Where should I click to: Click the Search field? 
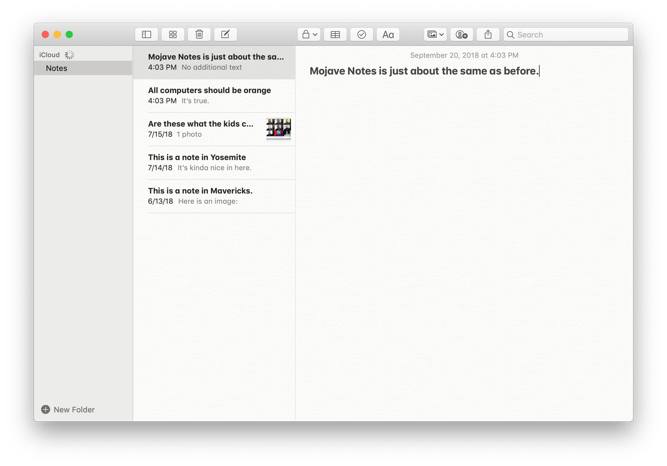point(566,34)
